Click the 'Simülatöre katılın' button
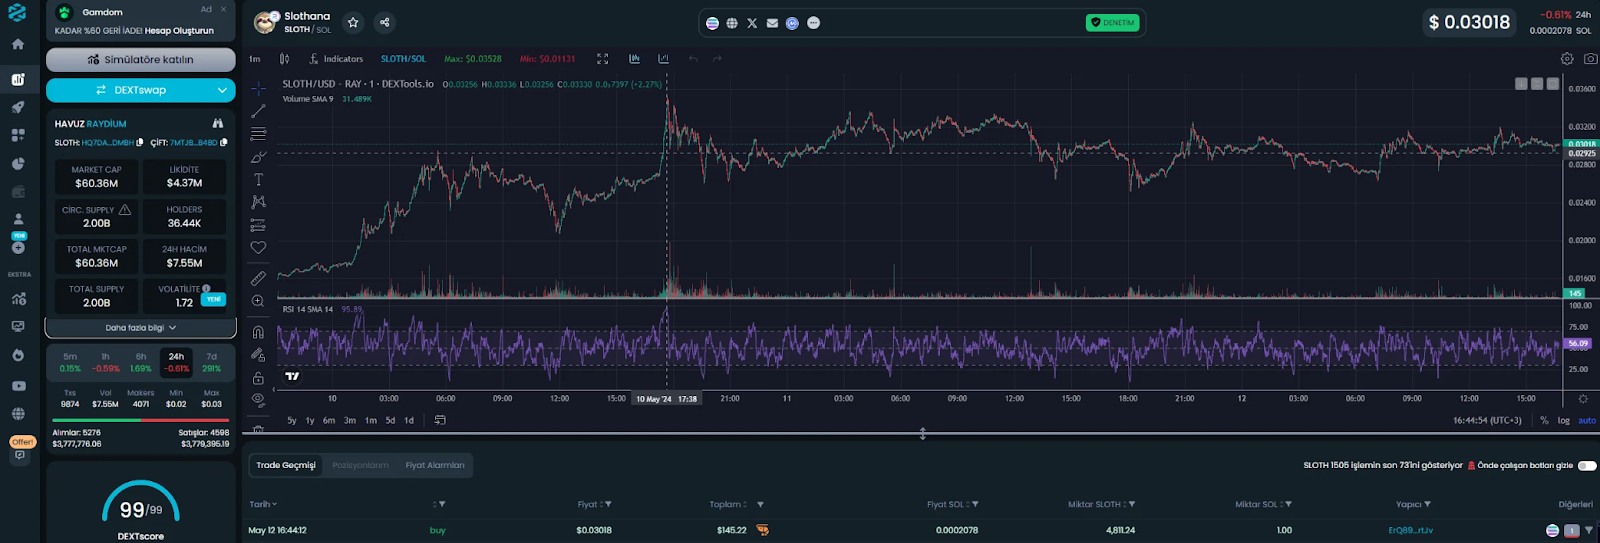The image size is (1600, 543). [x=141, y=60]
